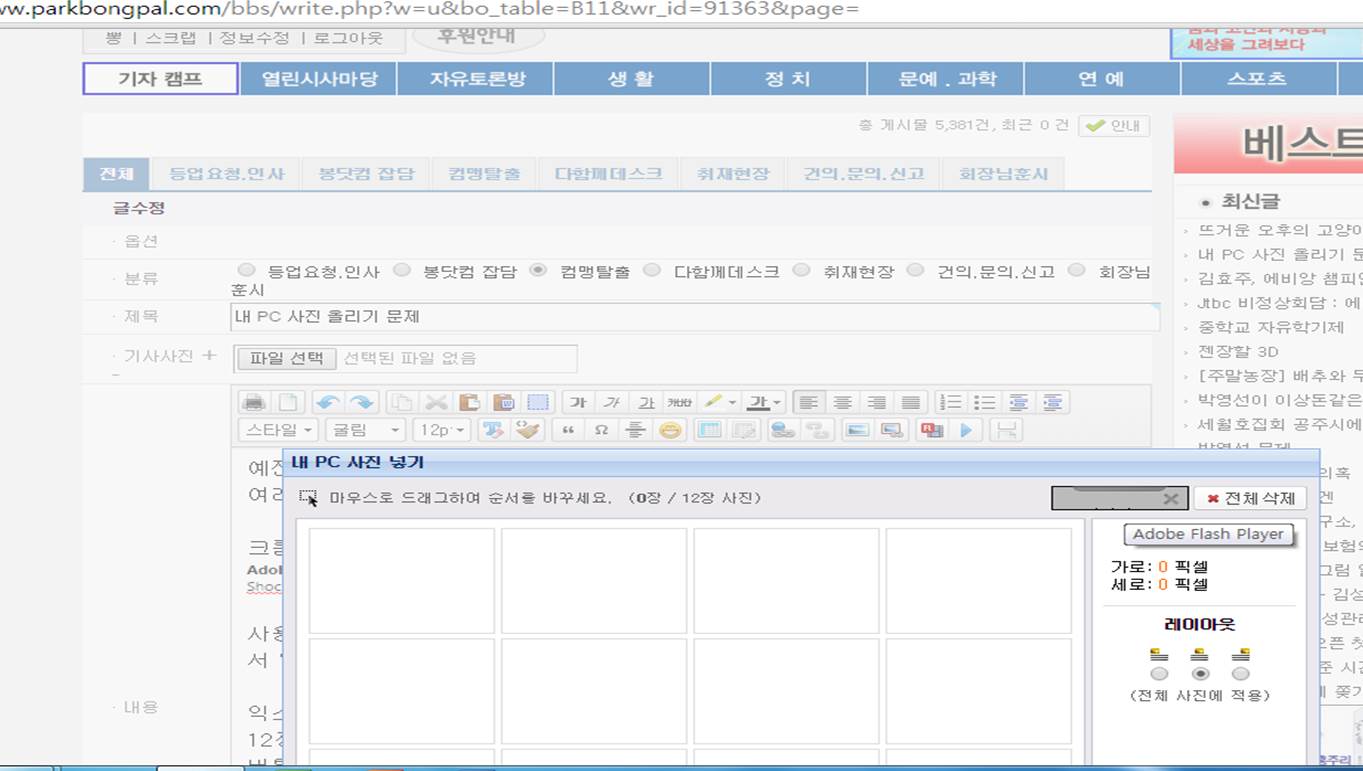Viewport: 1363px width, 771px height.
Task: Select the 취재현장 category radio button
Action: (x=801, y=270)
